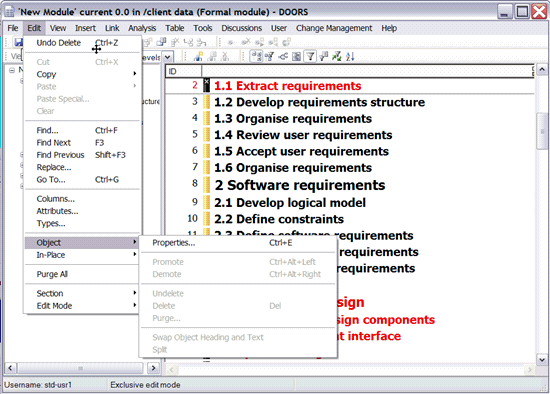The width and height of the screenshot is (550, 394).
Task: Click the module's vertical scrollbar up arrow
Action: pos(542,69)
